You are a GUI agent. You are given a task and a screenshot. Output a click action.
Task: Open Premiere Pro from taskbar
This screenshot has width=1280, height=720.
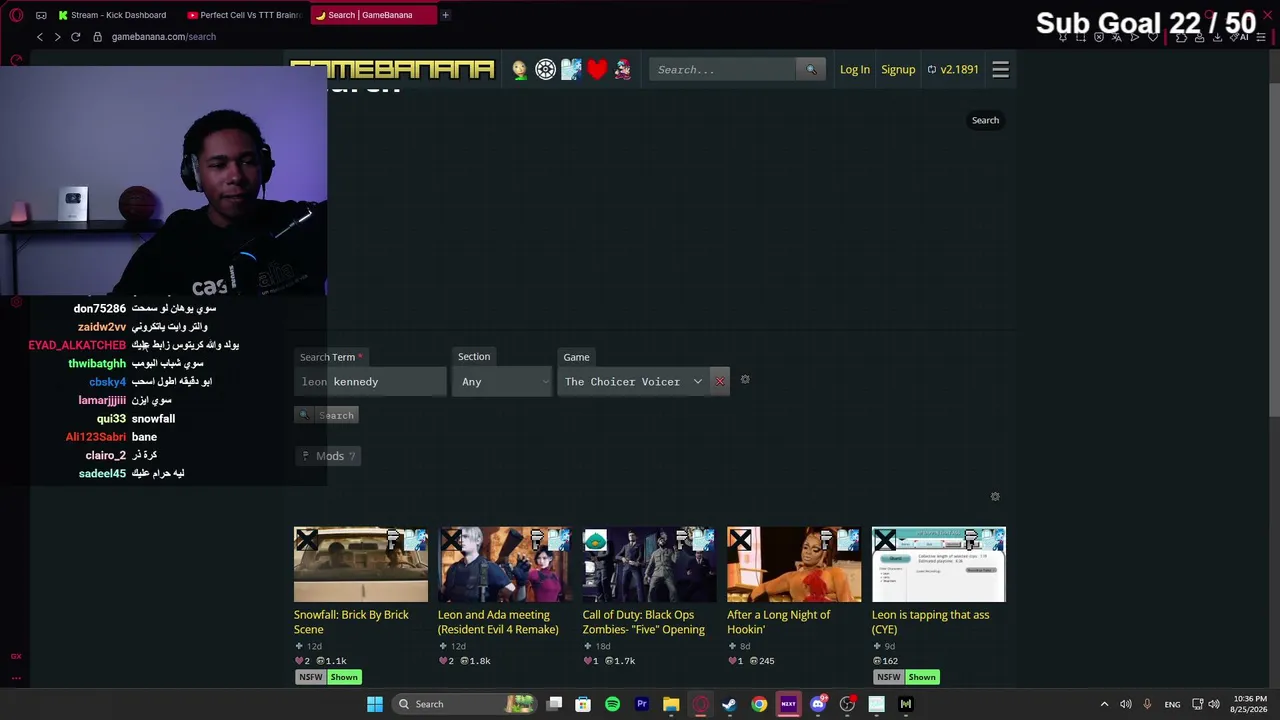click(x=642, y=704)
